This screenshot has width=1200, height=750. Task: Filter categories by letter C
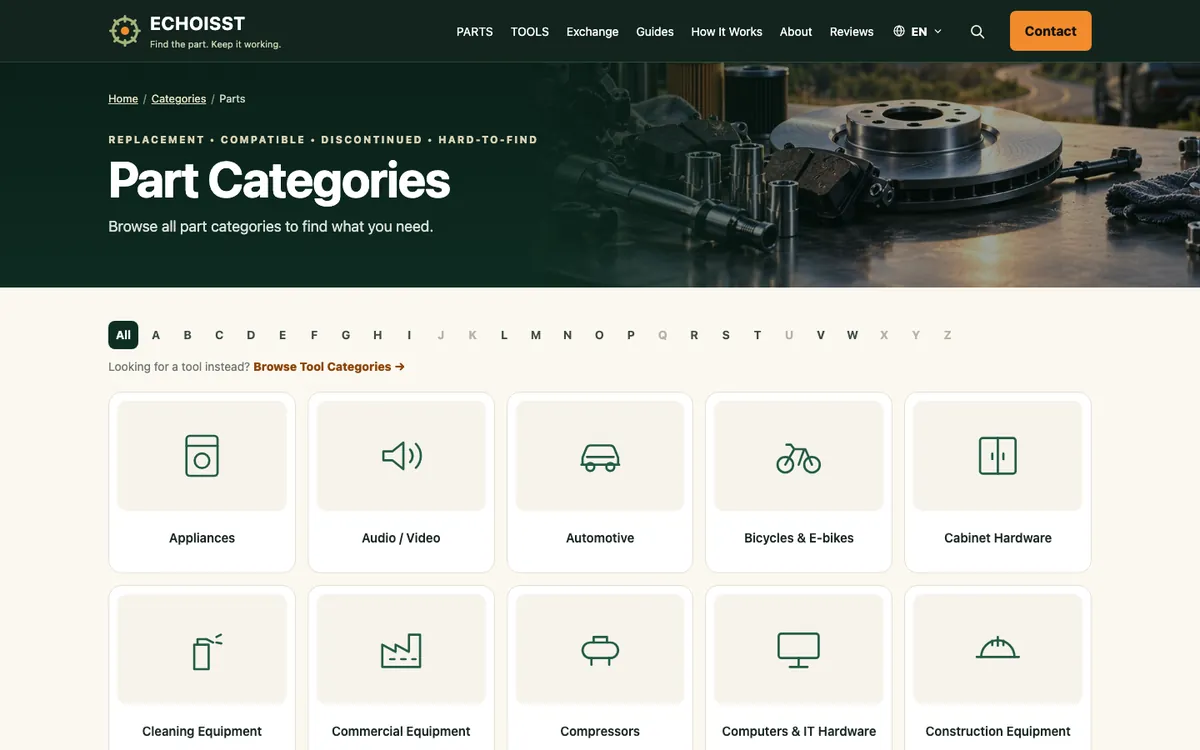[x=219, y=335]
